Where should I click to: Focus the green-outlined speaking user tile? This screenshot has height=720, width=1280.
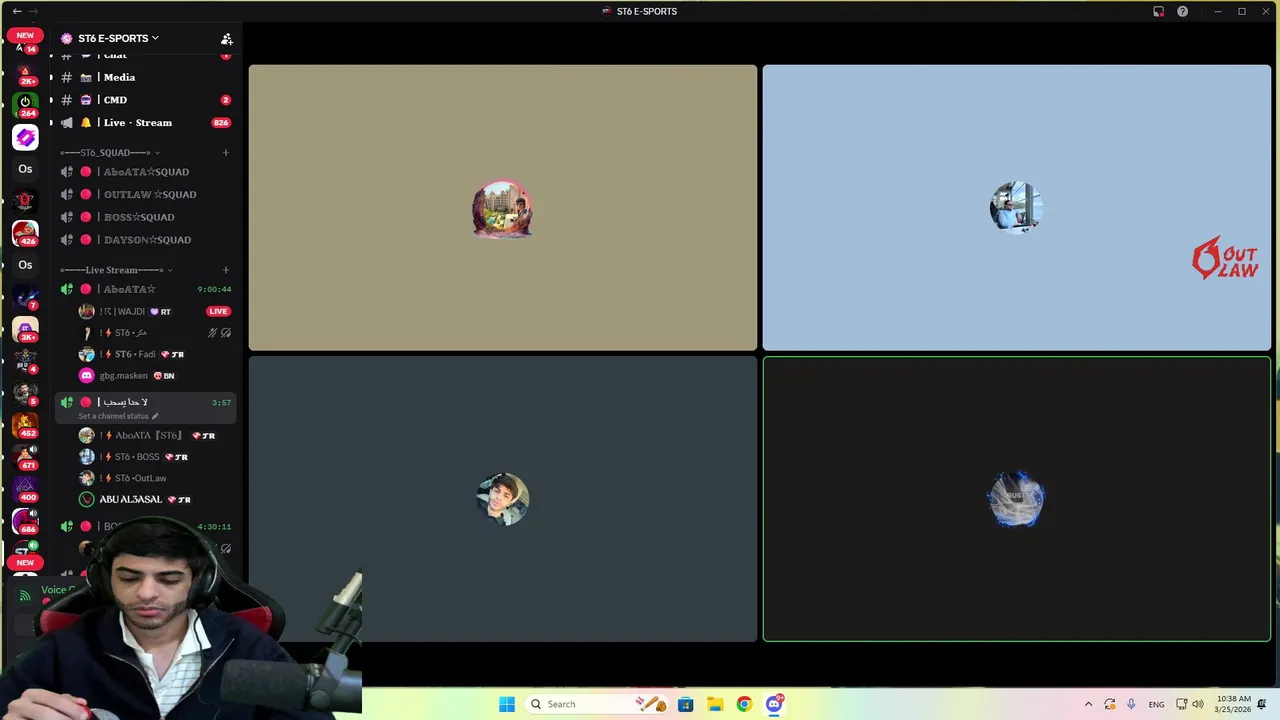click(x=1017, y=499)
